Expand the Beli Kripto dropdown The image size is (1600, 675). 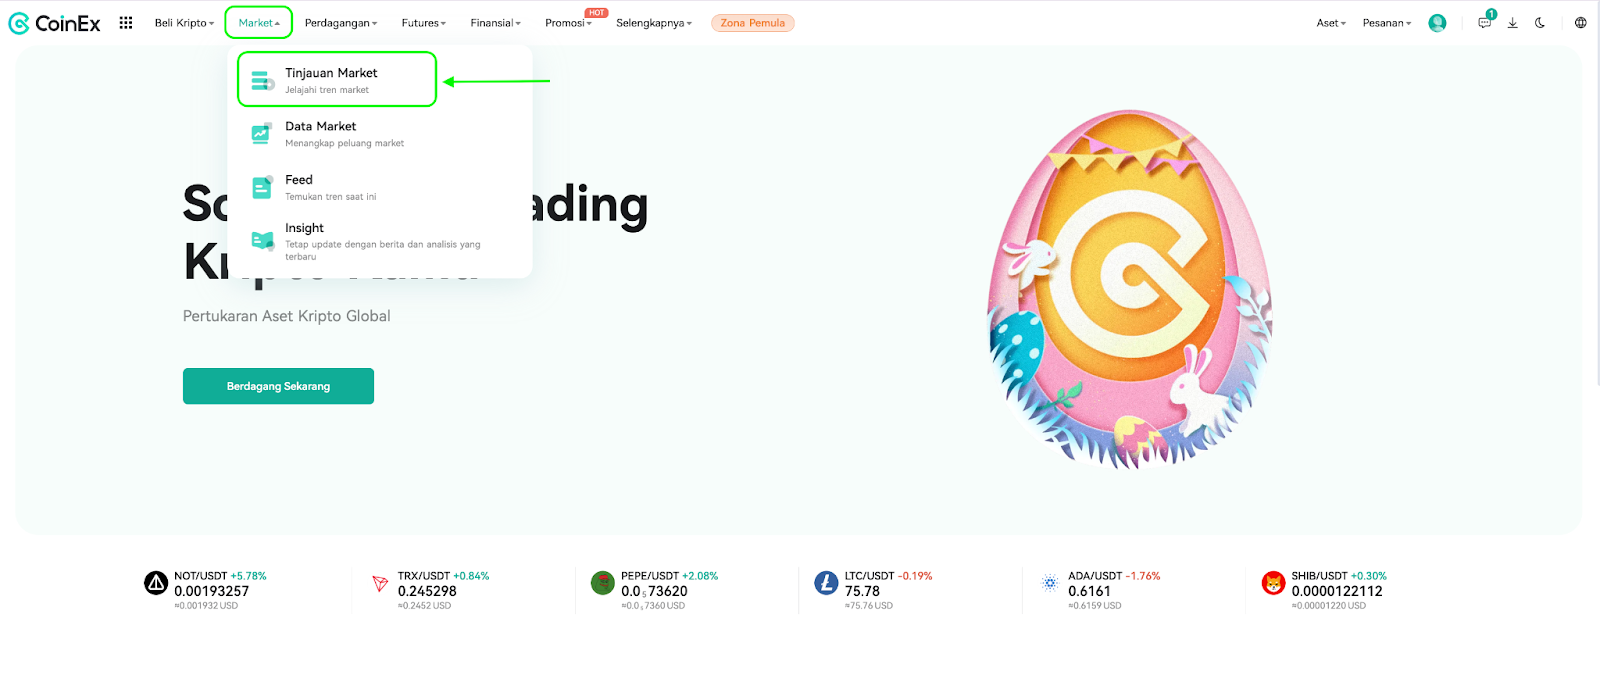[184, 23]
